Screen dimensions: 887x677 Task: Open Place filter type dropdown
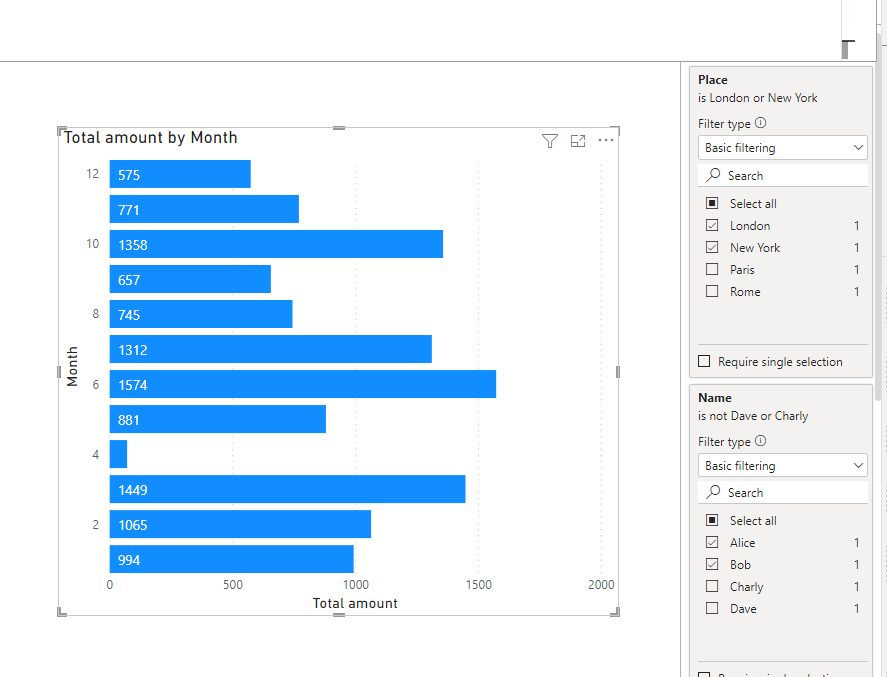click(x=782, y=148)
